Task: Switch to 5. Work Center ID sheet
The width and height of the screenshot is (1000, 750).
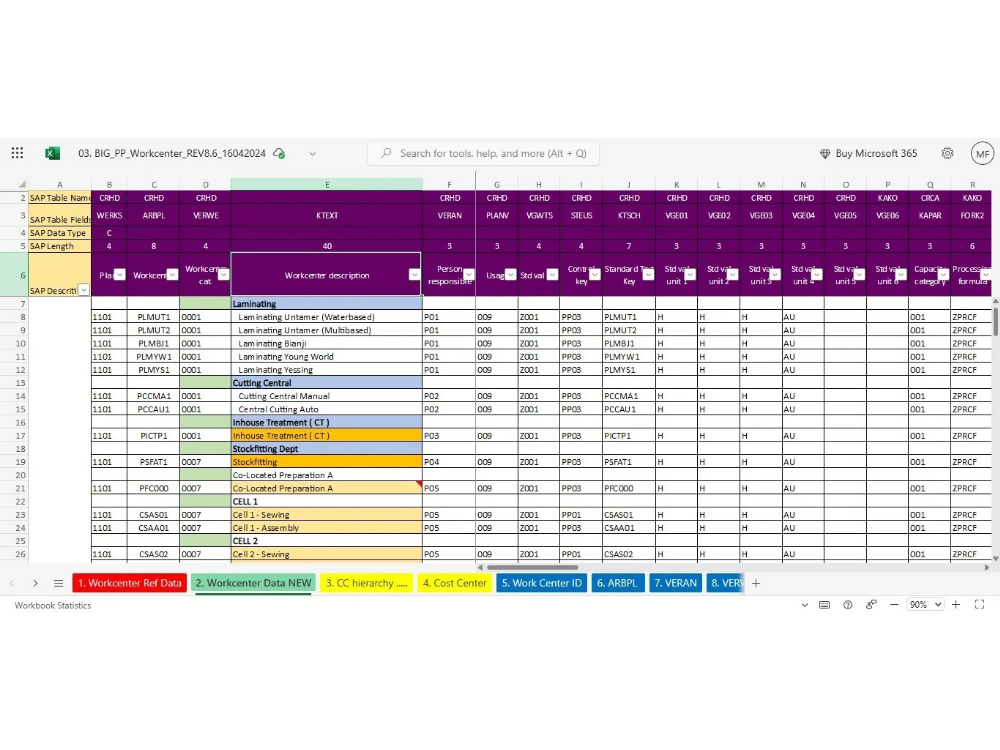Action: pyautogui.click(x=541, y=583)
